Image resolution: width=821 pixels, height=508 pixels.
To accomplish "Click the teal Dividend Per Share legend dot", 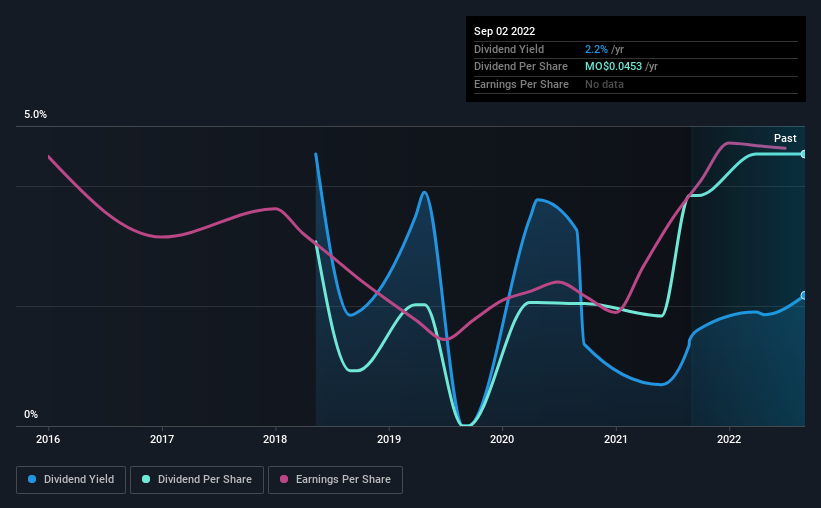I will 146,479.
